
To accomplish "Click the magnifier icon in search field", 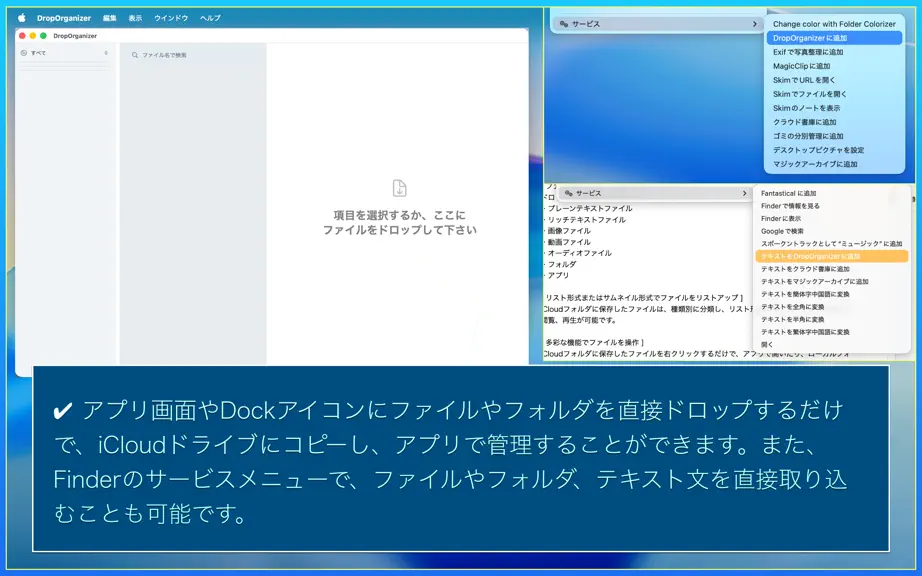I will click(135, 55).
